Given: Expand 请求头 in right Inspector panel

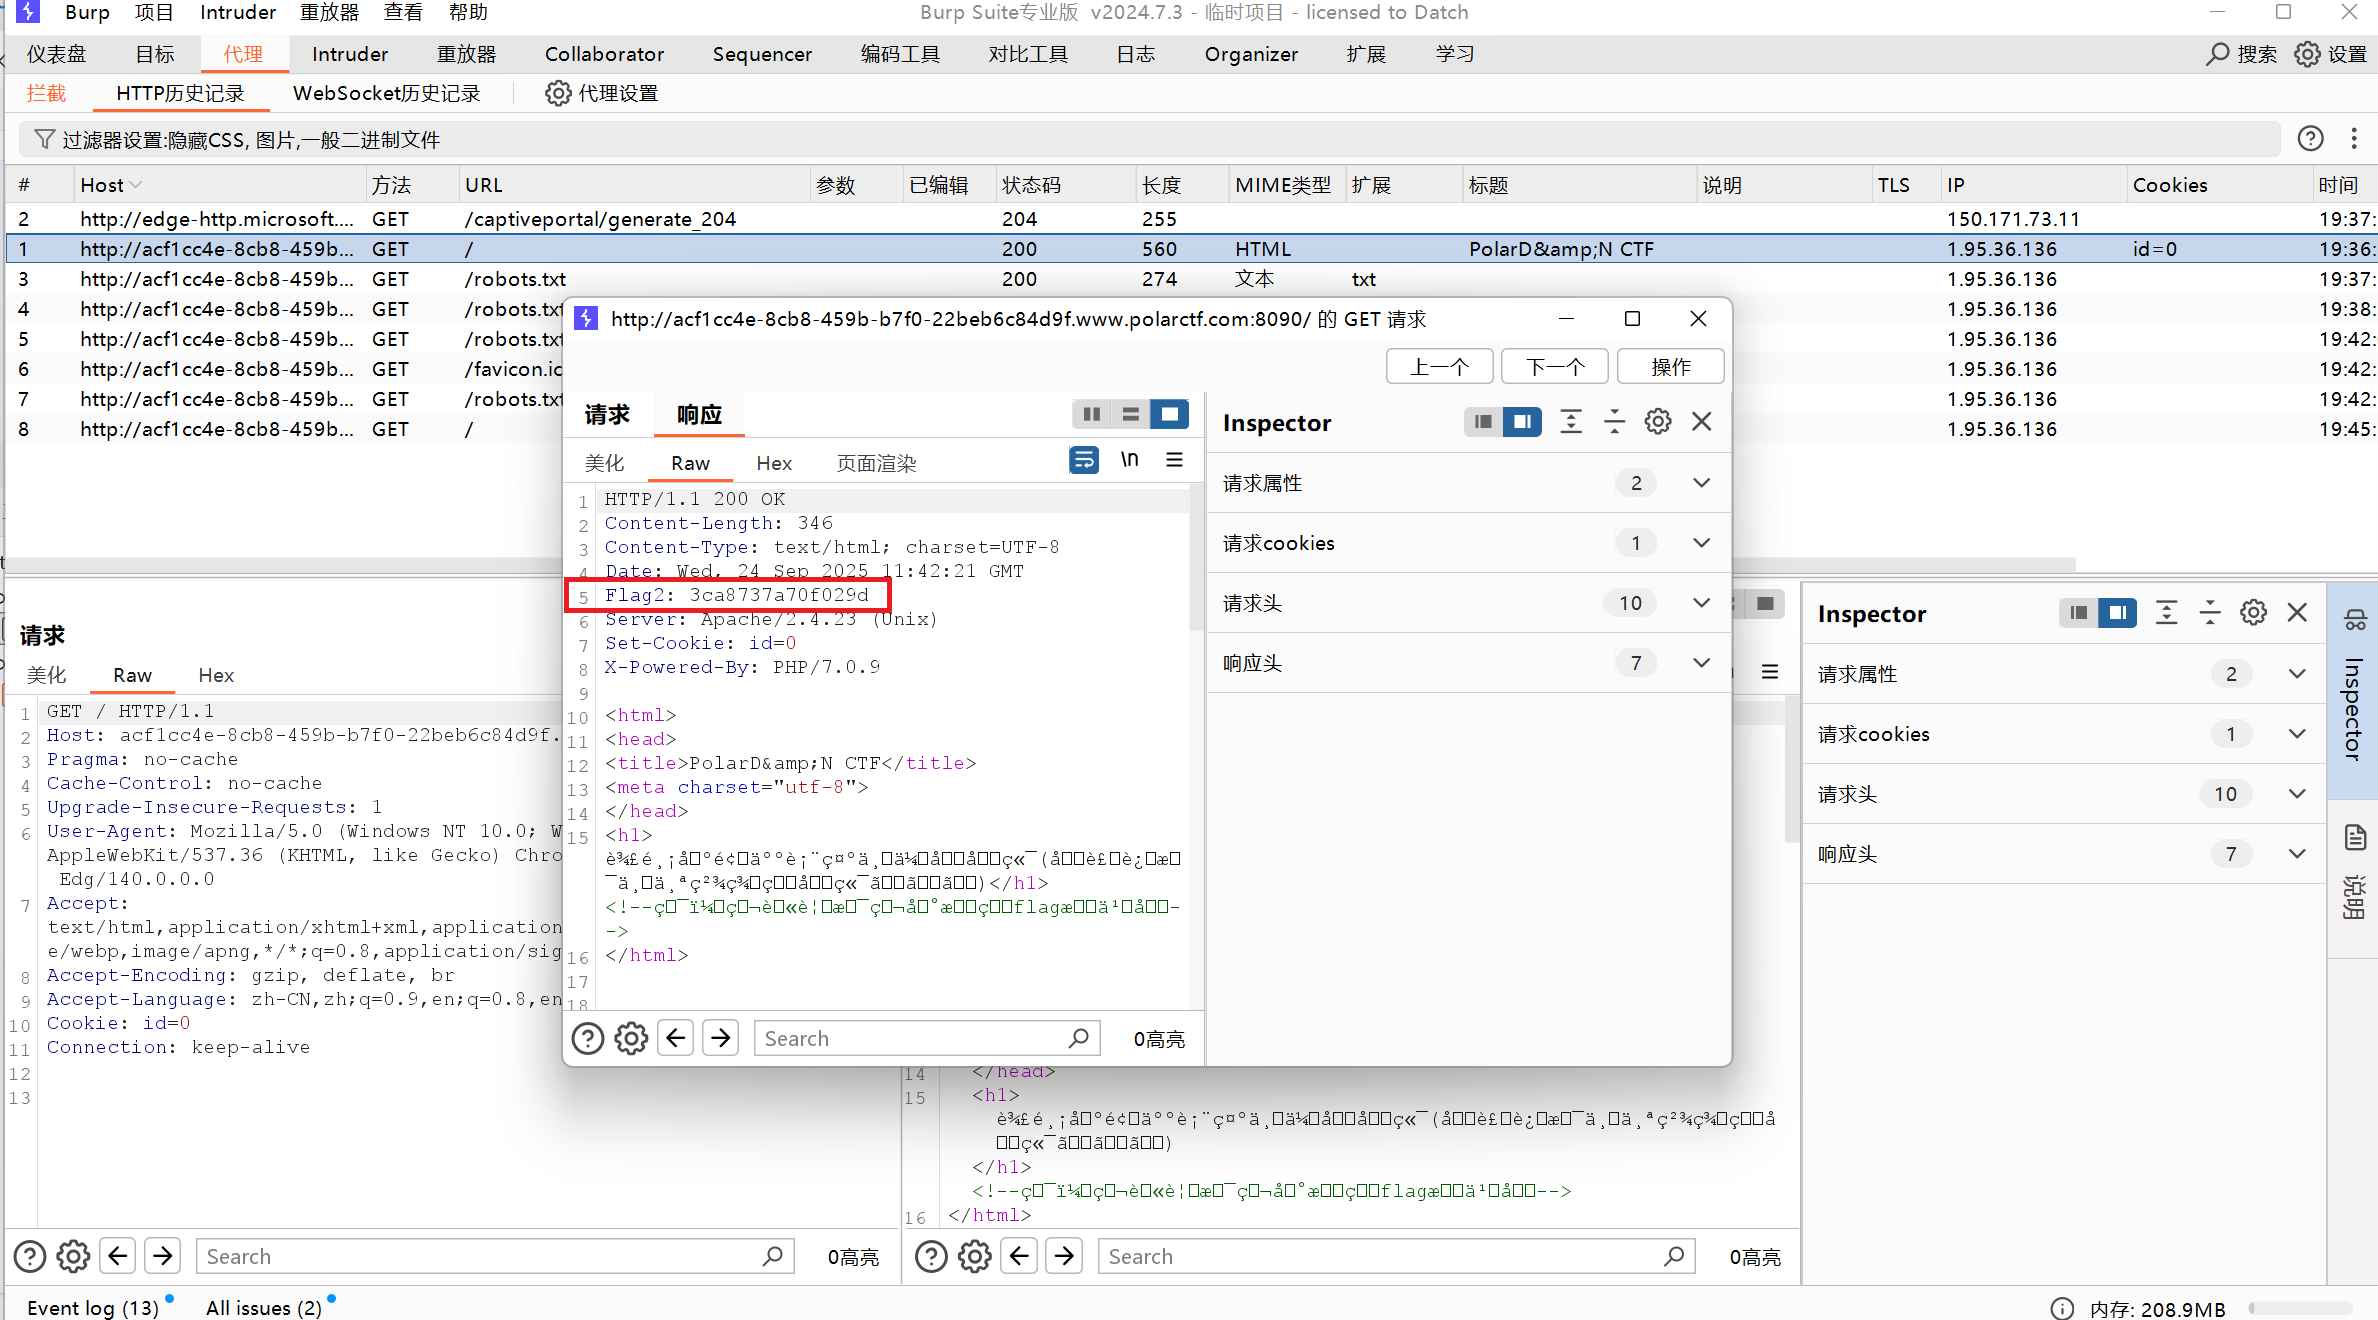Looking at the screenshot, I should (2297, 794).
